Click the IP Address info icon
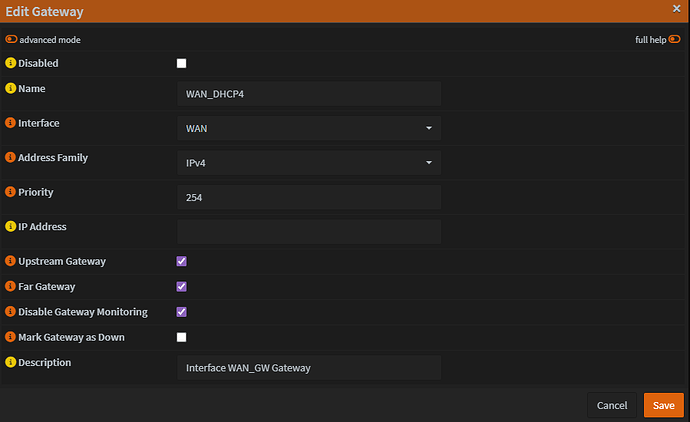Viewport: 690px width, 422px height. (x=11, y=227)
